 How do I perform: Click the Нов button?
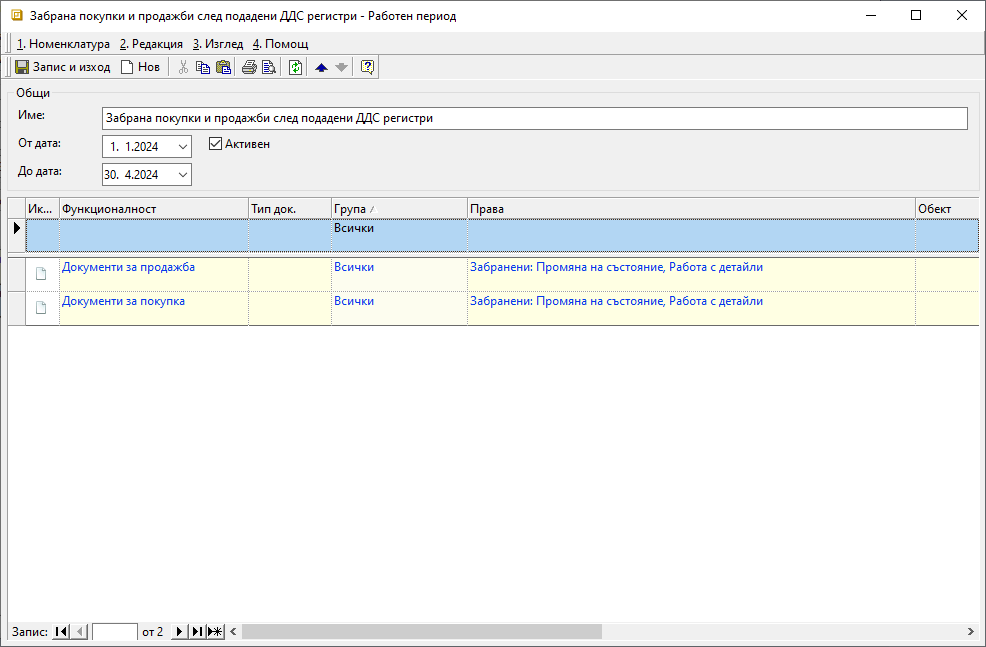[x=140, y=68]
